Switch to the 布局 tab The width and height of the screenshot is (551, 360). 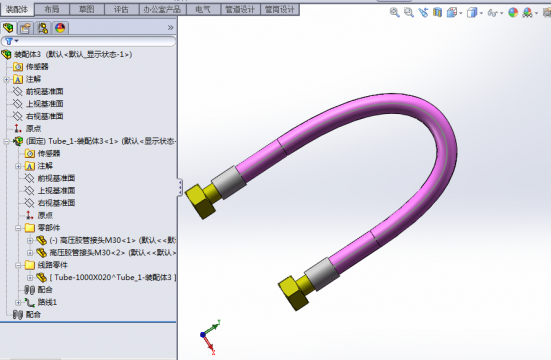pos(52,9)
